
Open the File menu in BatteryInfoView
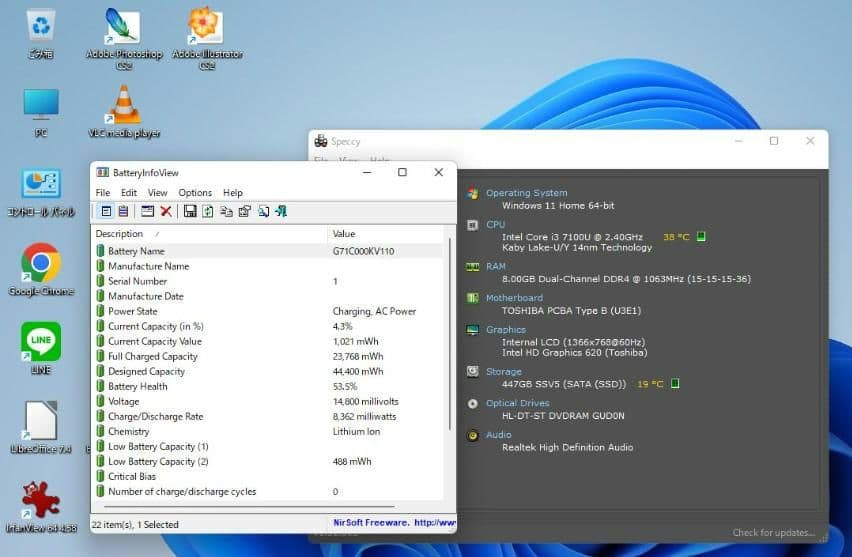pos(103,193)
